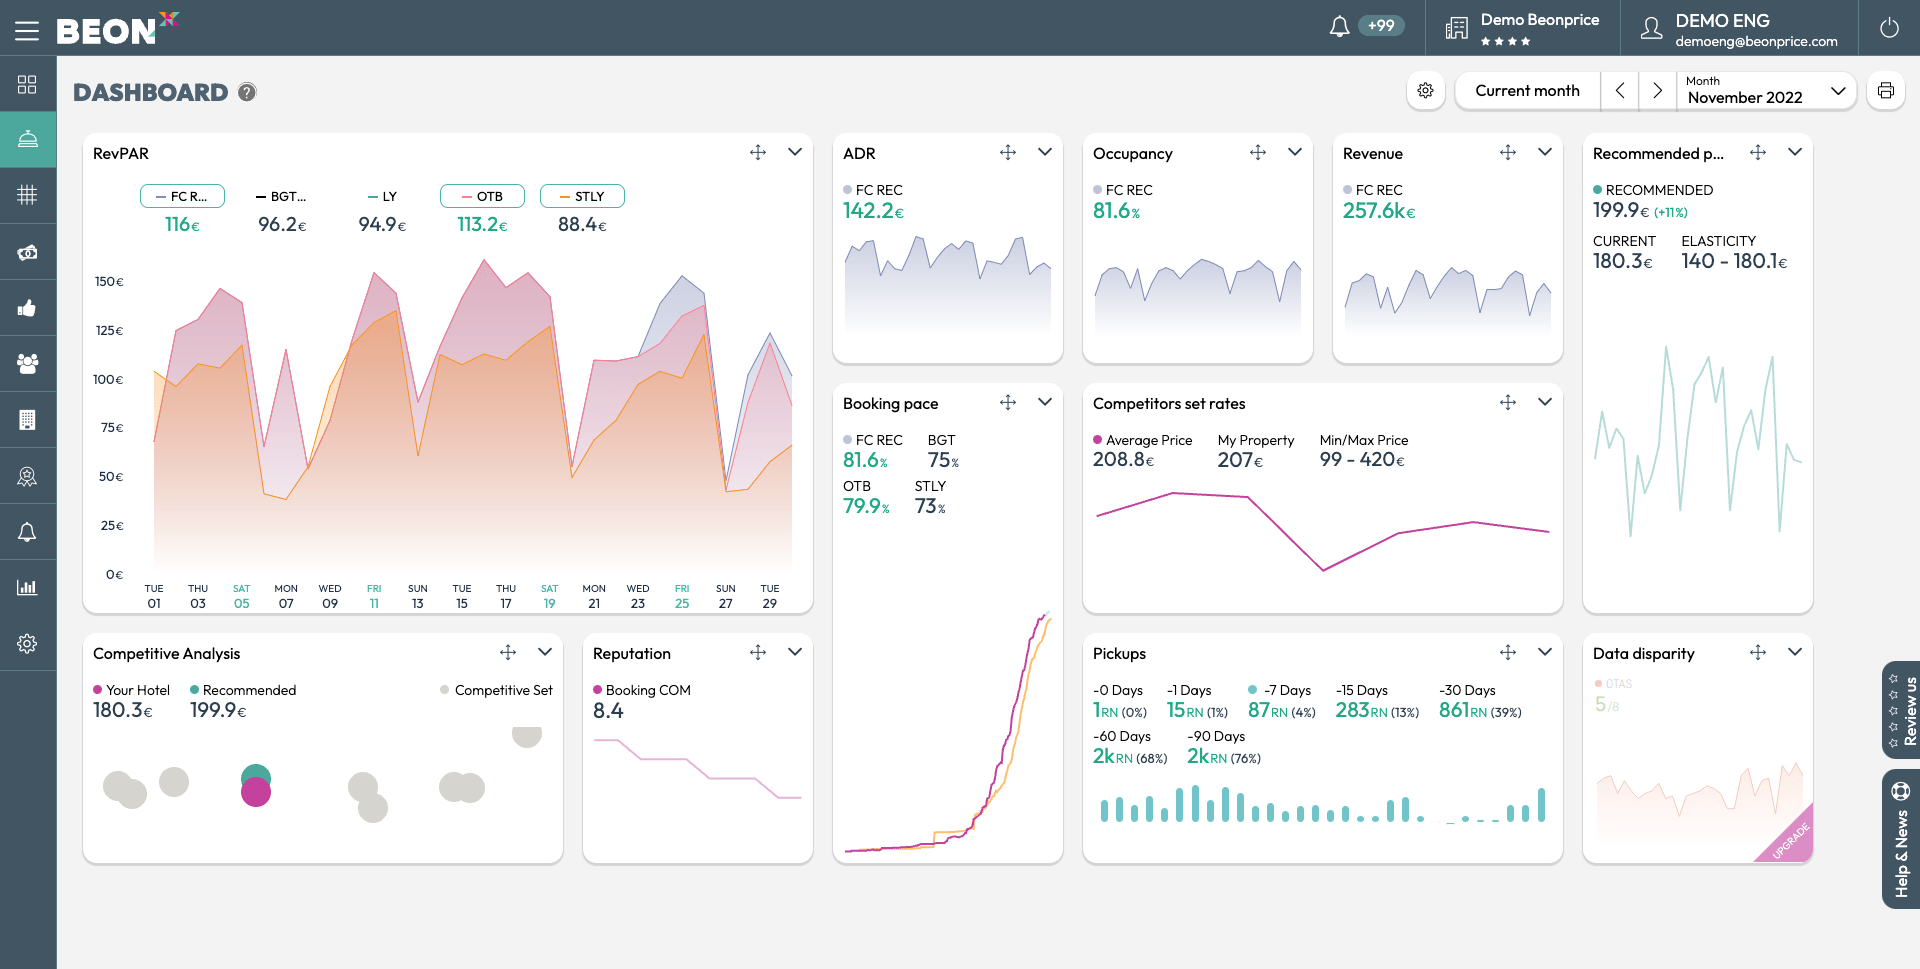Open the DEMO ENG user account menu
1920x969 pixels.
coord(1740,28)
